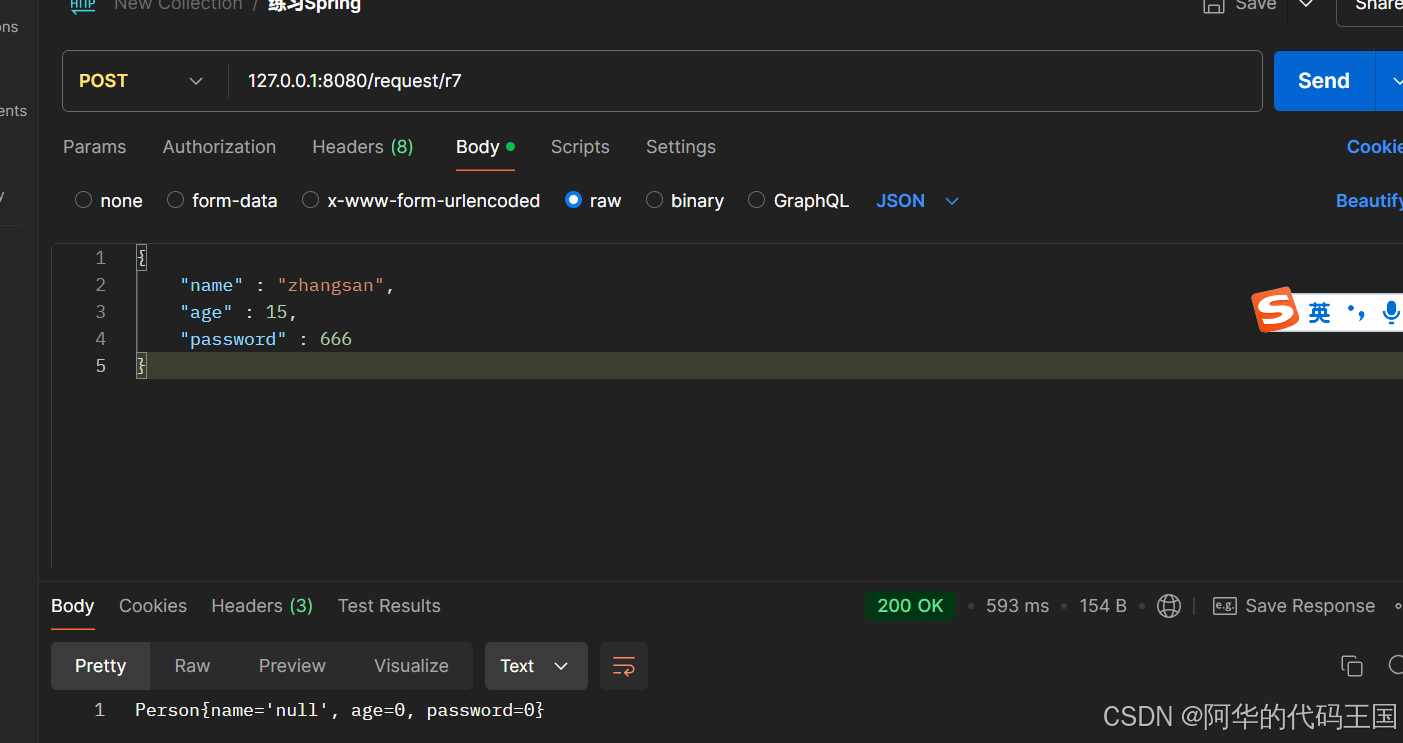Switch to the Headers (8) tab

click(363, 147)
